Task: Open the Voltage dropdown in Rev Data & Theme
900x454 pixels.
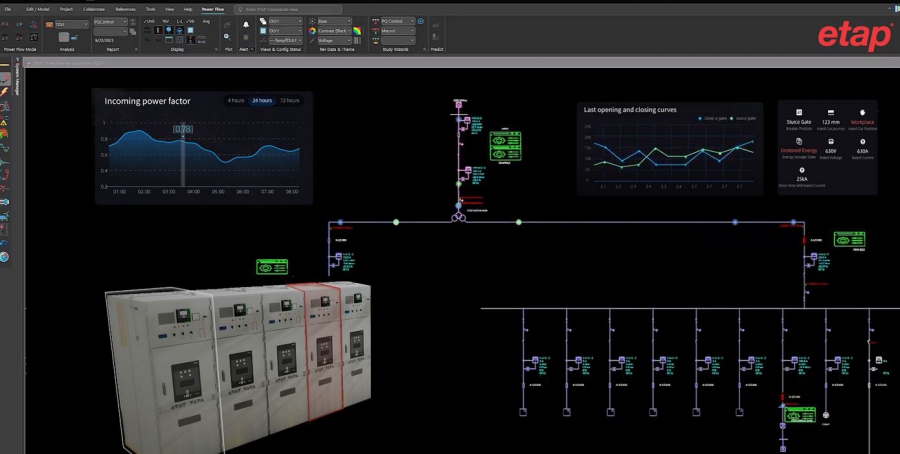Action: [335, 41]
